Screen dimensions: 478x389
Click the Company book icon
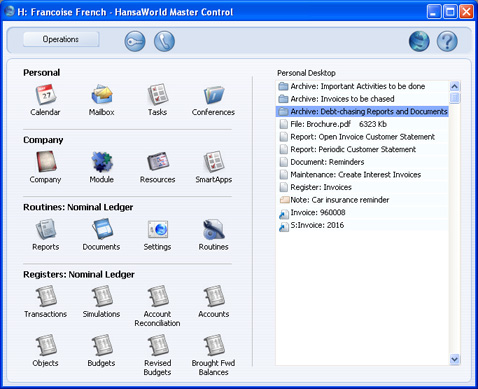point(46,162)
